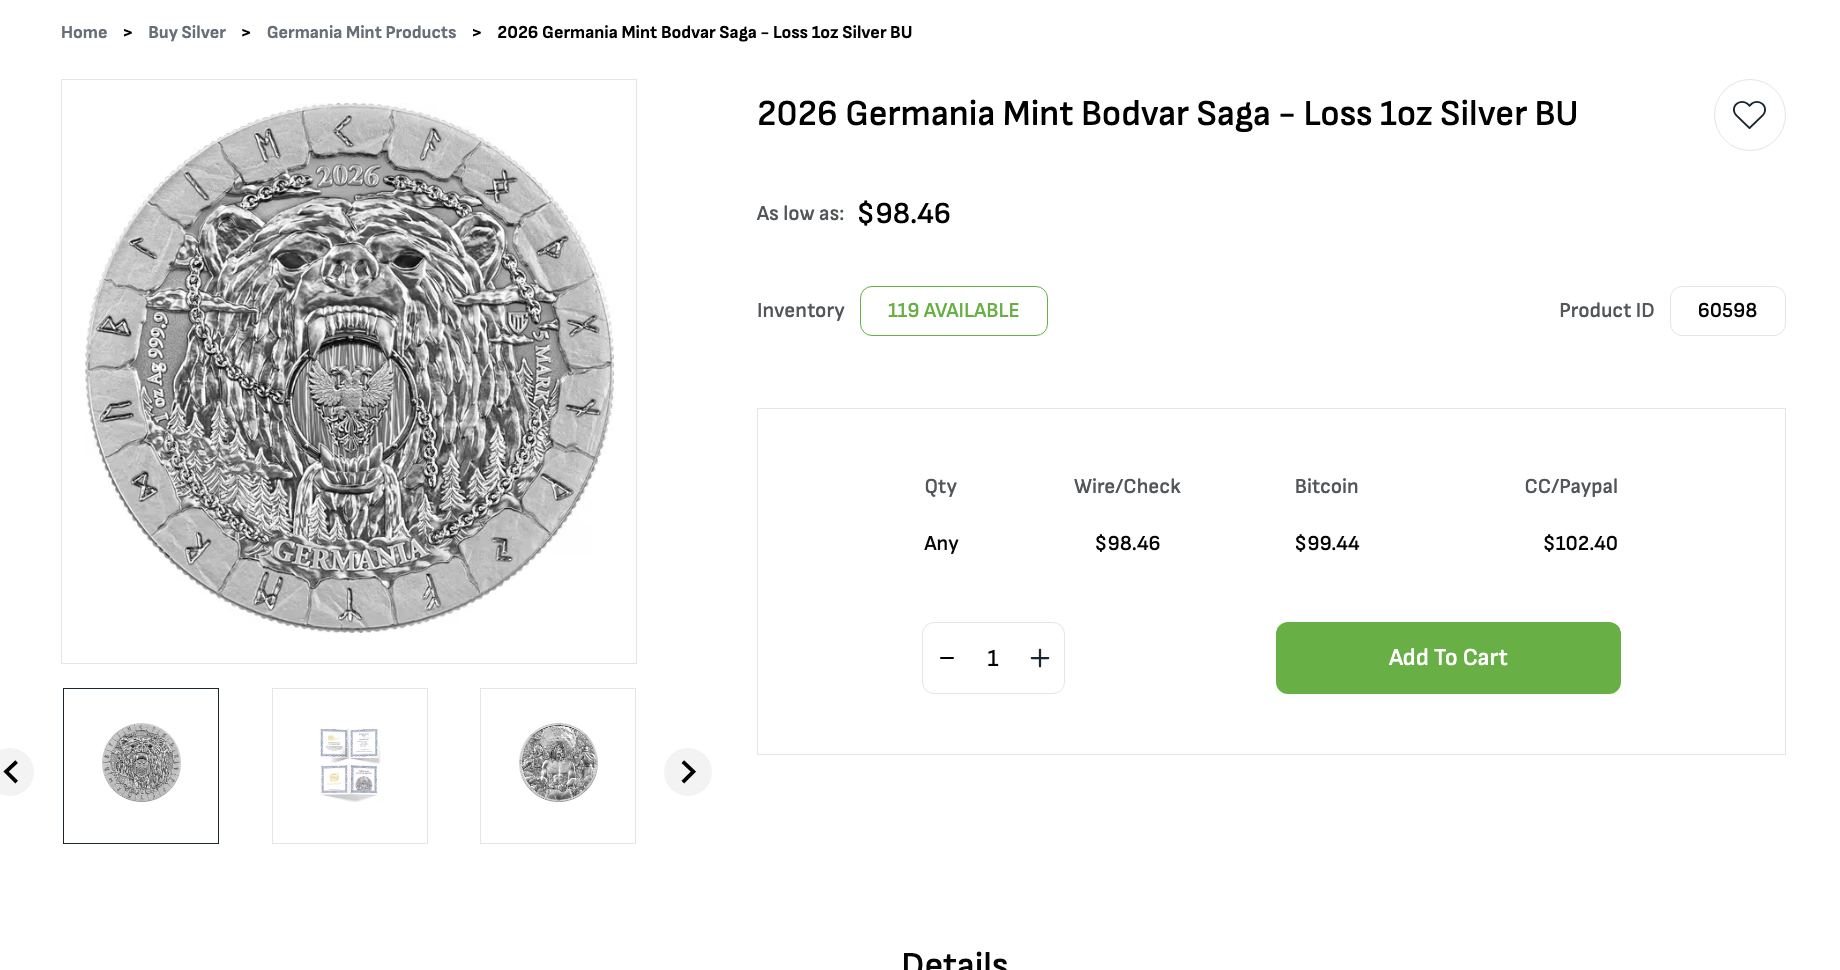The height and width of the screenshot is (970, 1840).
Task: Click the CC/Paypal price $102.40
Action: coord(1580,543)
